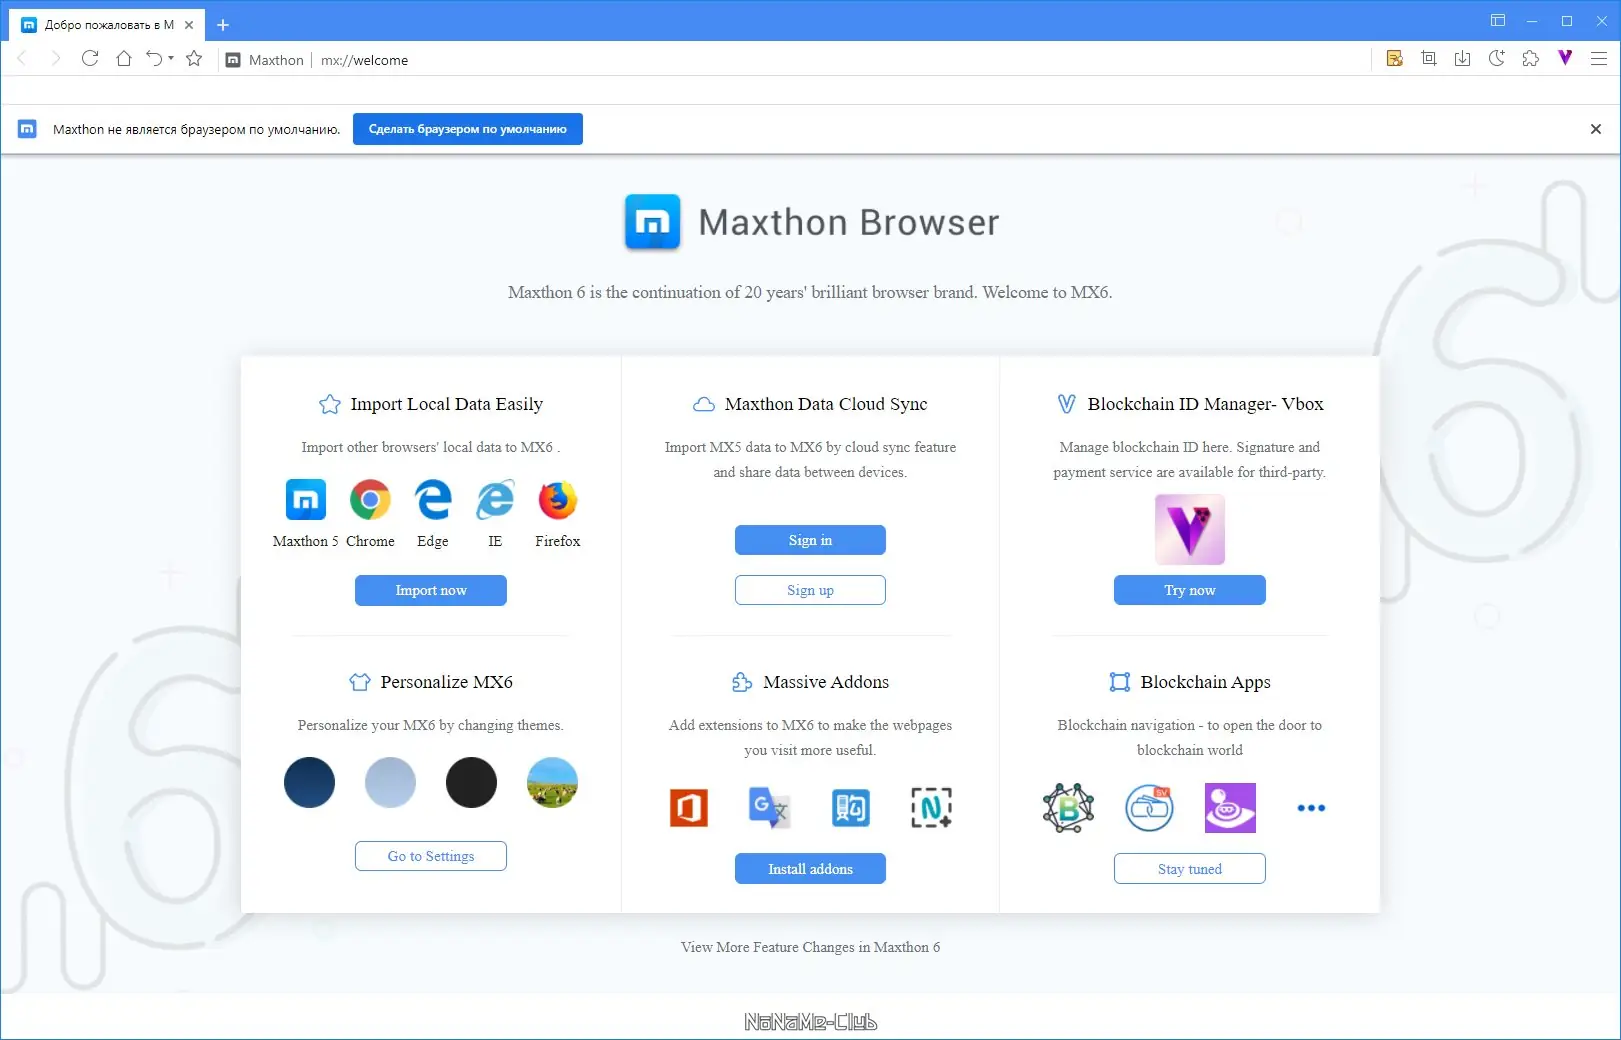This screenshot has width=1621, height=1040.
Task: Click the Massive Addons heading
Action: [826, 682]
